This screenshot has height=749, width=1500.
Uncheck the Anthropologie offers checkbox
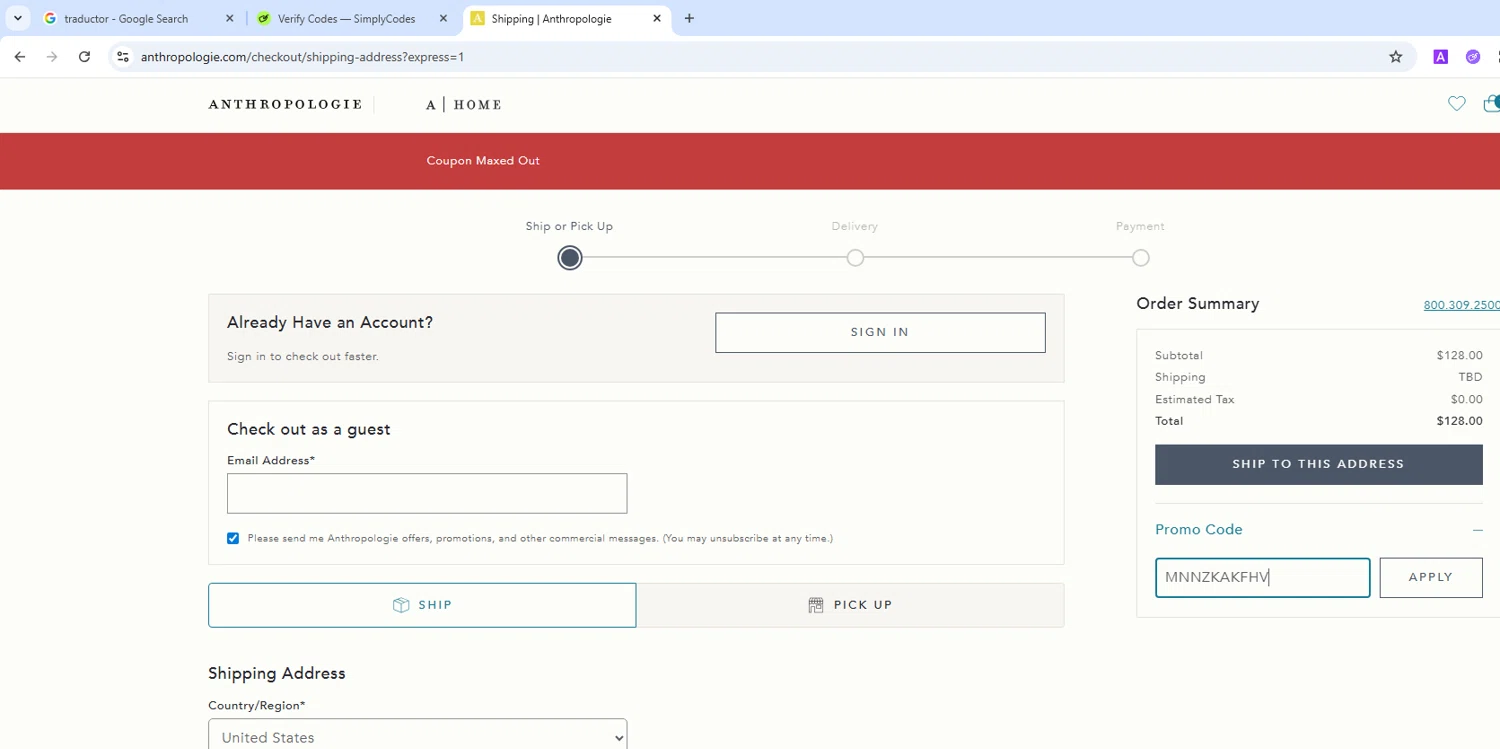(233, 538)
